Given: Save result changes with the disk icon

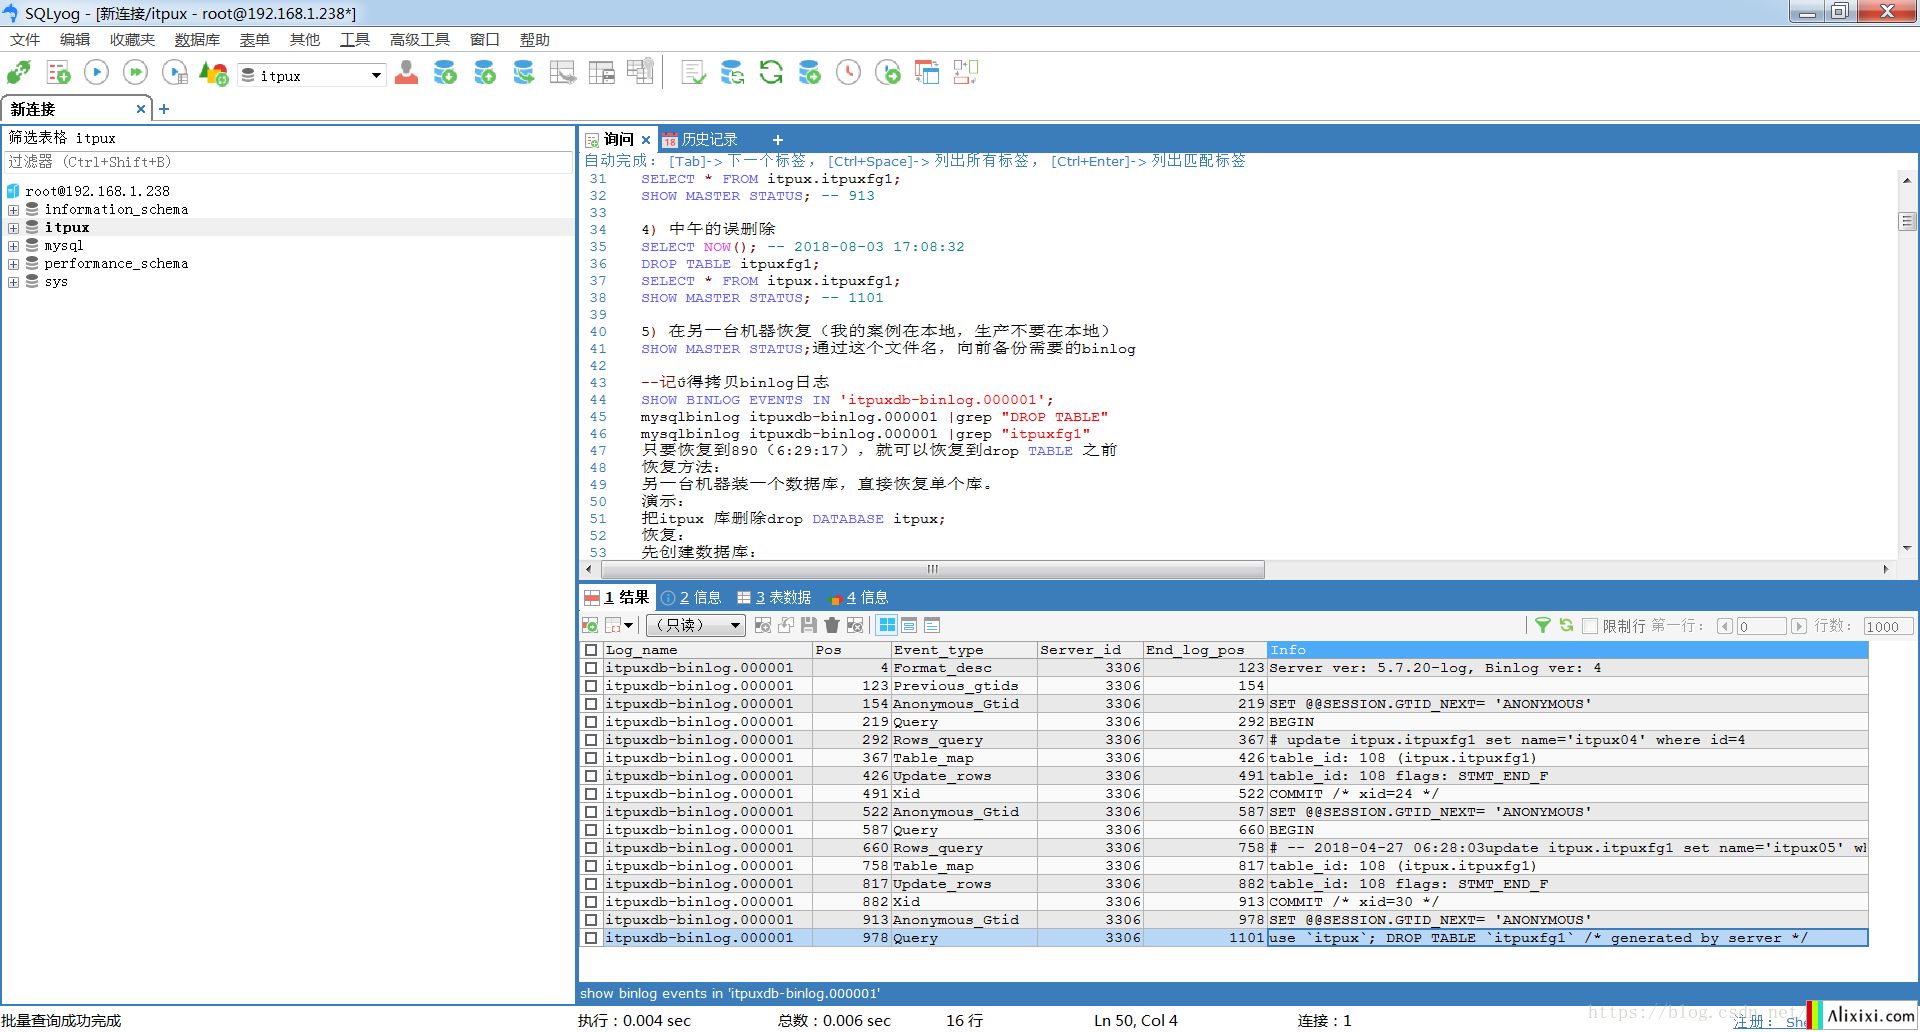Looking at the screenshot, I should (x=809, y=625).
